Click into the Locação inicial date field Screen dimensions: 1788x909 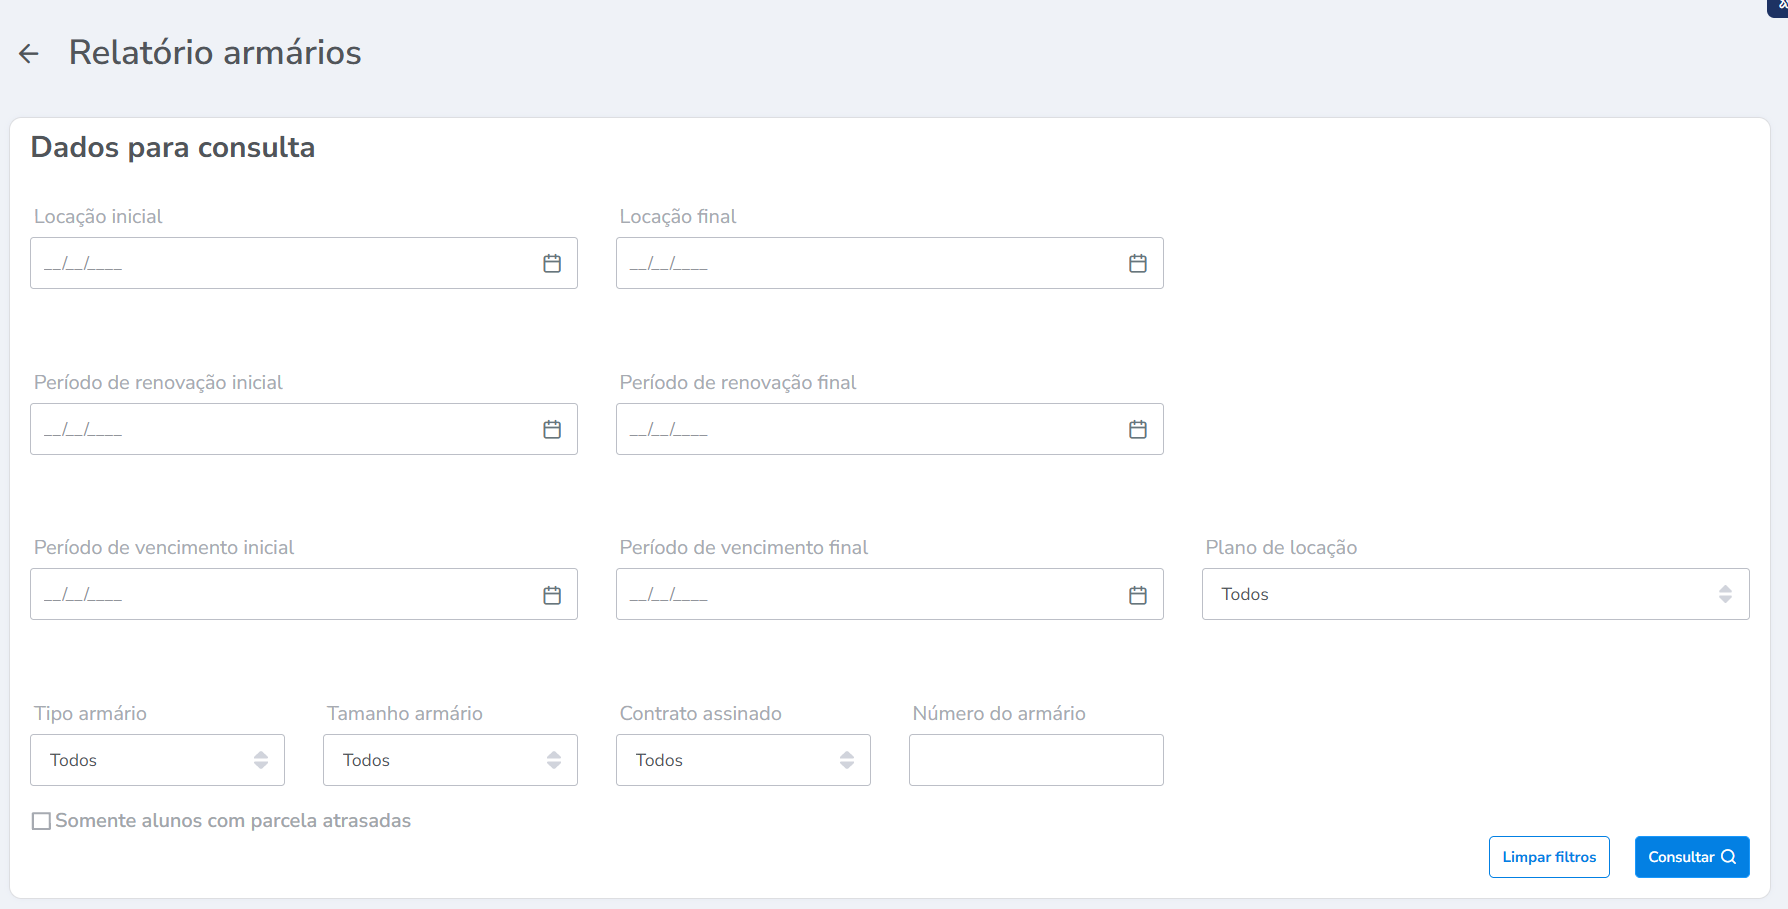point(280,264)
